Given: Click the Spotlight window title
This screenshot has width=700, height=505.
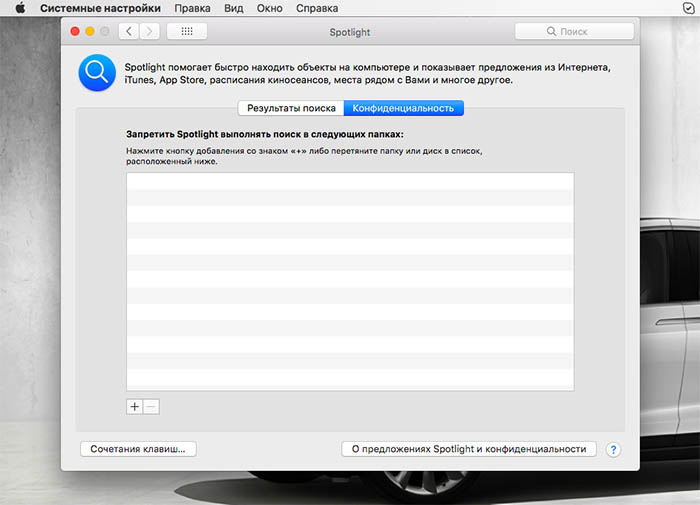Looking at the screenshot, I should [x=350, y=32].
